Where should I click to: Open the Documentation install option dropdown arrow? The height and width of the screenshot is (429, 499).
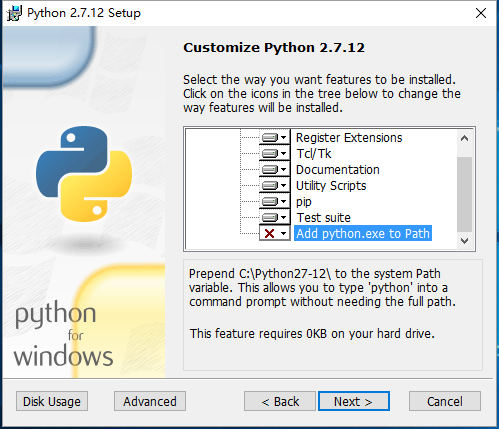(284, 169)
